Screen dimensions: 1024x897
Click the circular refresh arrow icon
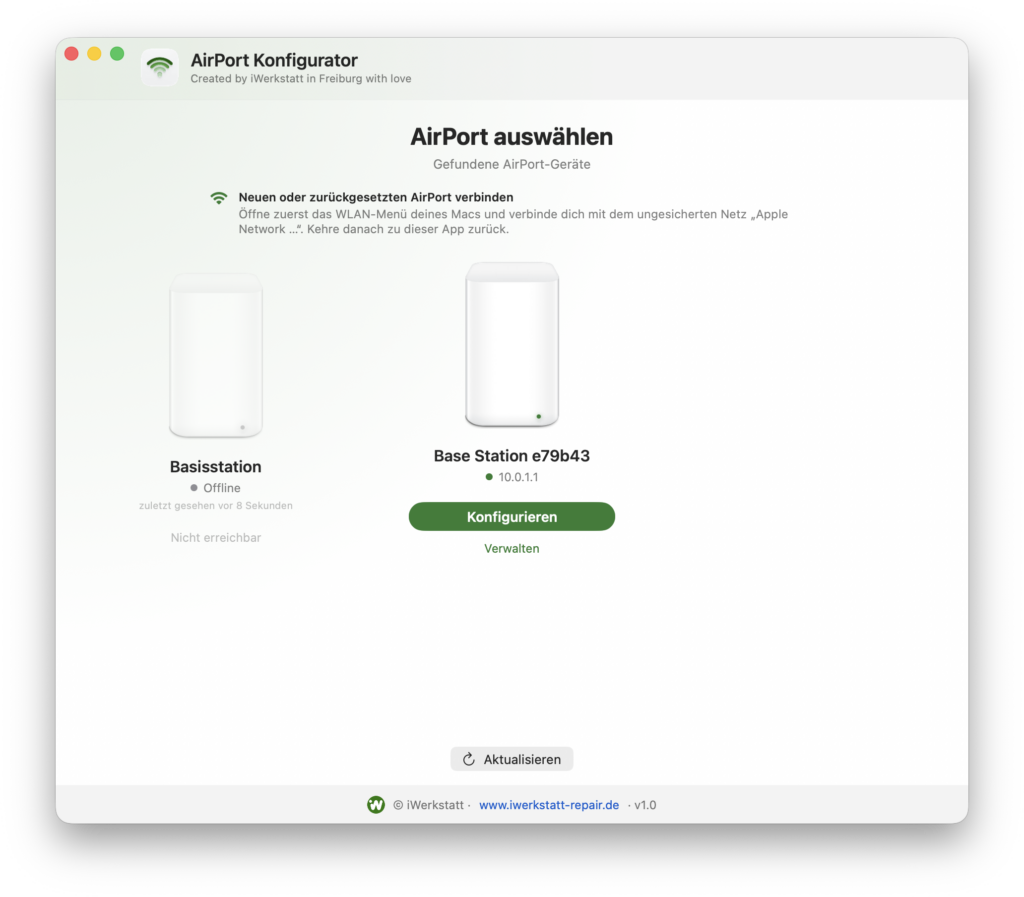point(469,759)
